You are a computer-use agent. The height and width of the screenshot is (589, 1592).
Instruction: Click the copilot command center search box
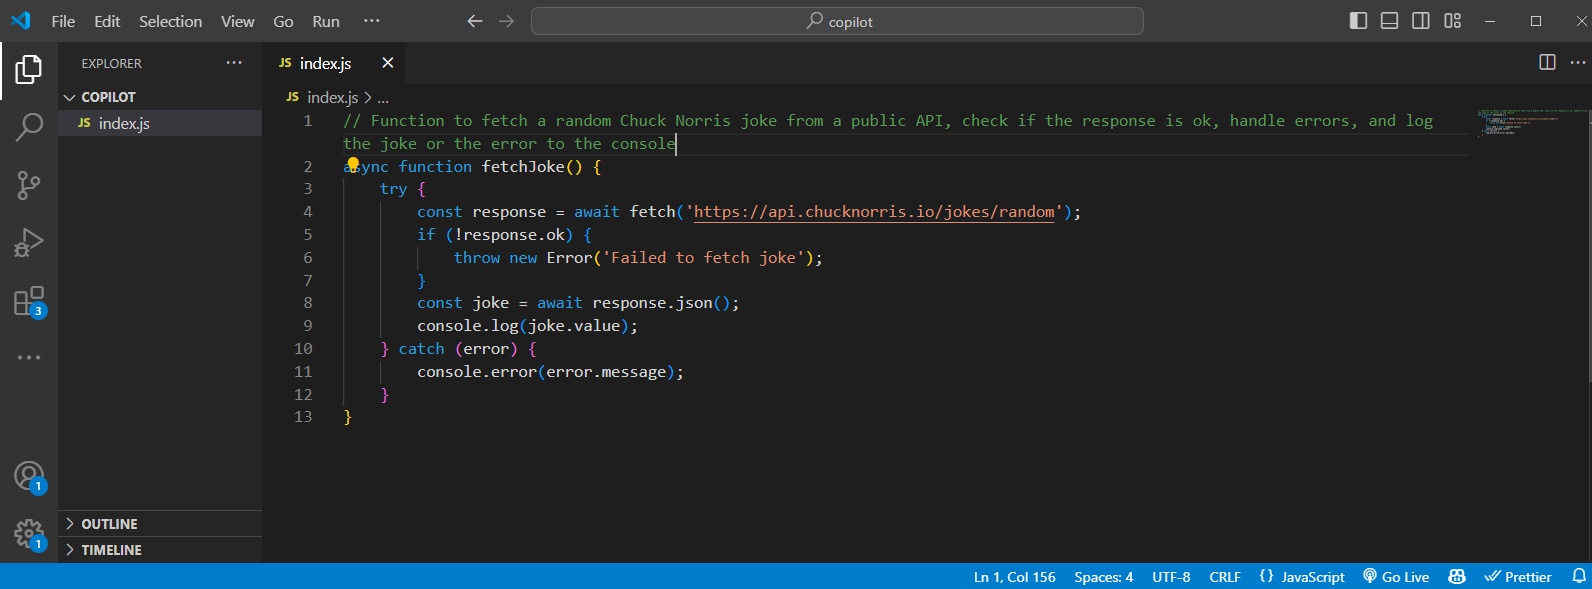(837, 21)
